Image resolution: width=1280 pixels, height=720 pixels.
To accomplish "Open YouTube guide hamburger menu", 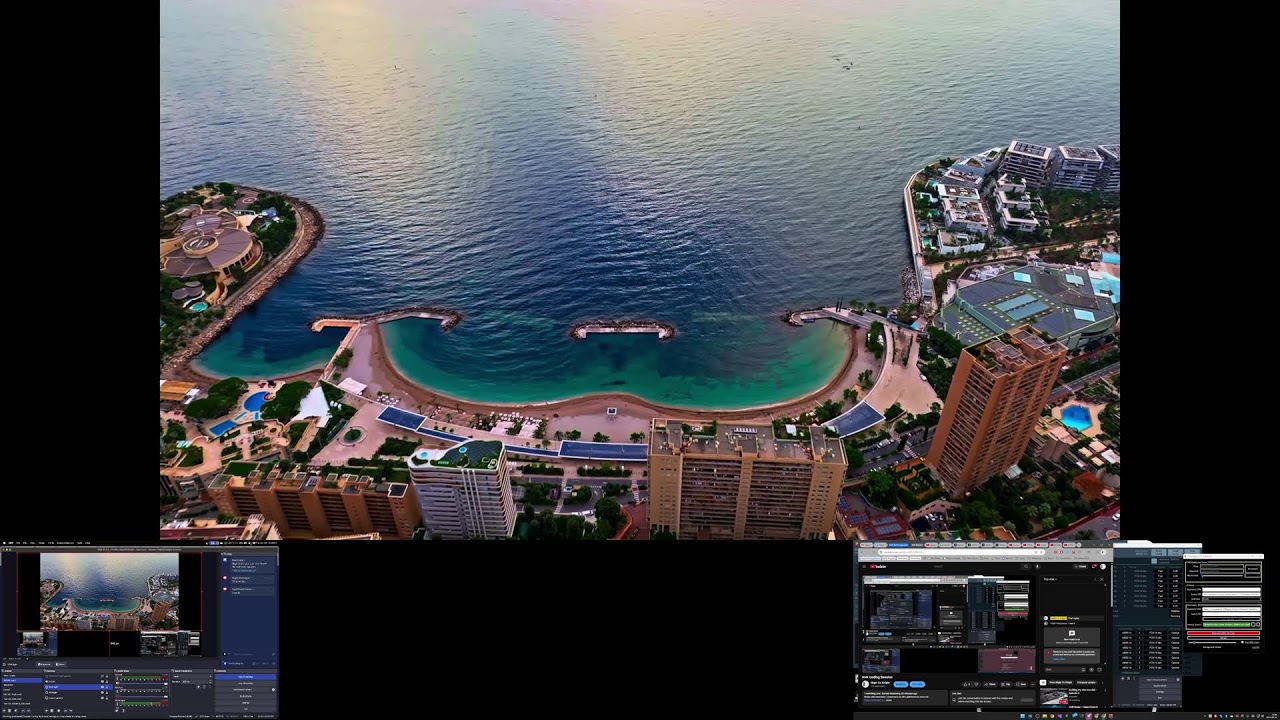I will point(862,567).
